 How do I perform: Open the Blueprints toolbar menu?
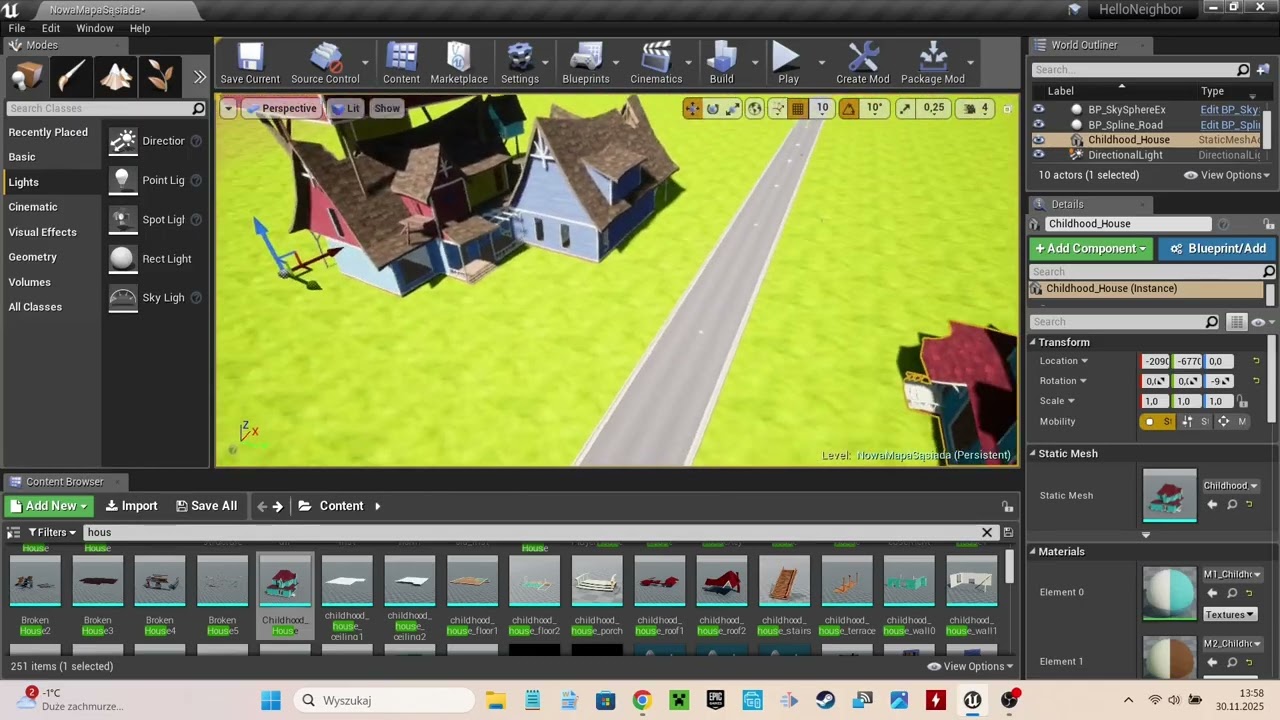[x=586, y=63]
